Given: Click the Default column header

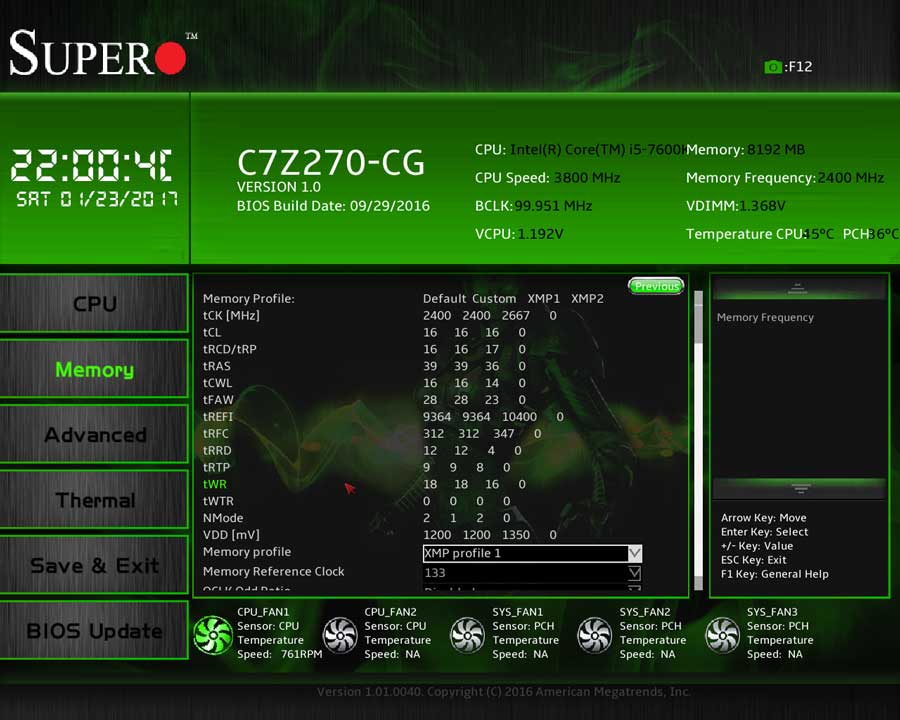Looking at the screenshot, I should 444,299.
